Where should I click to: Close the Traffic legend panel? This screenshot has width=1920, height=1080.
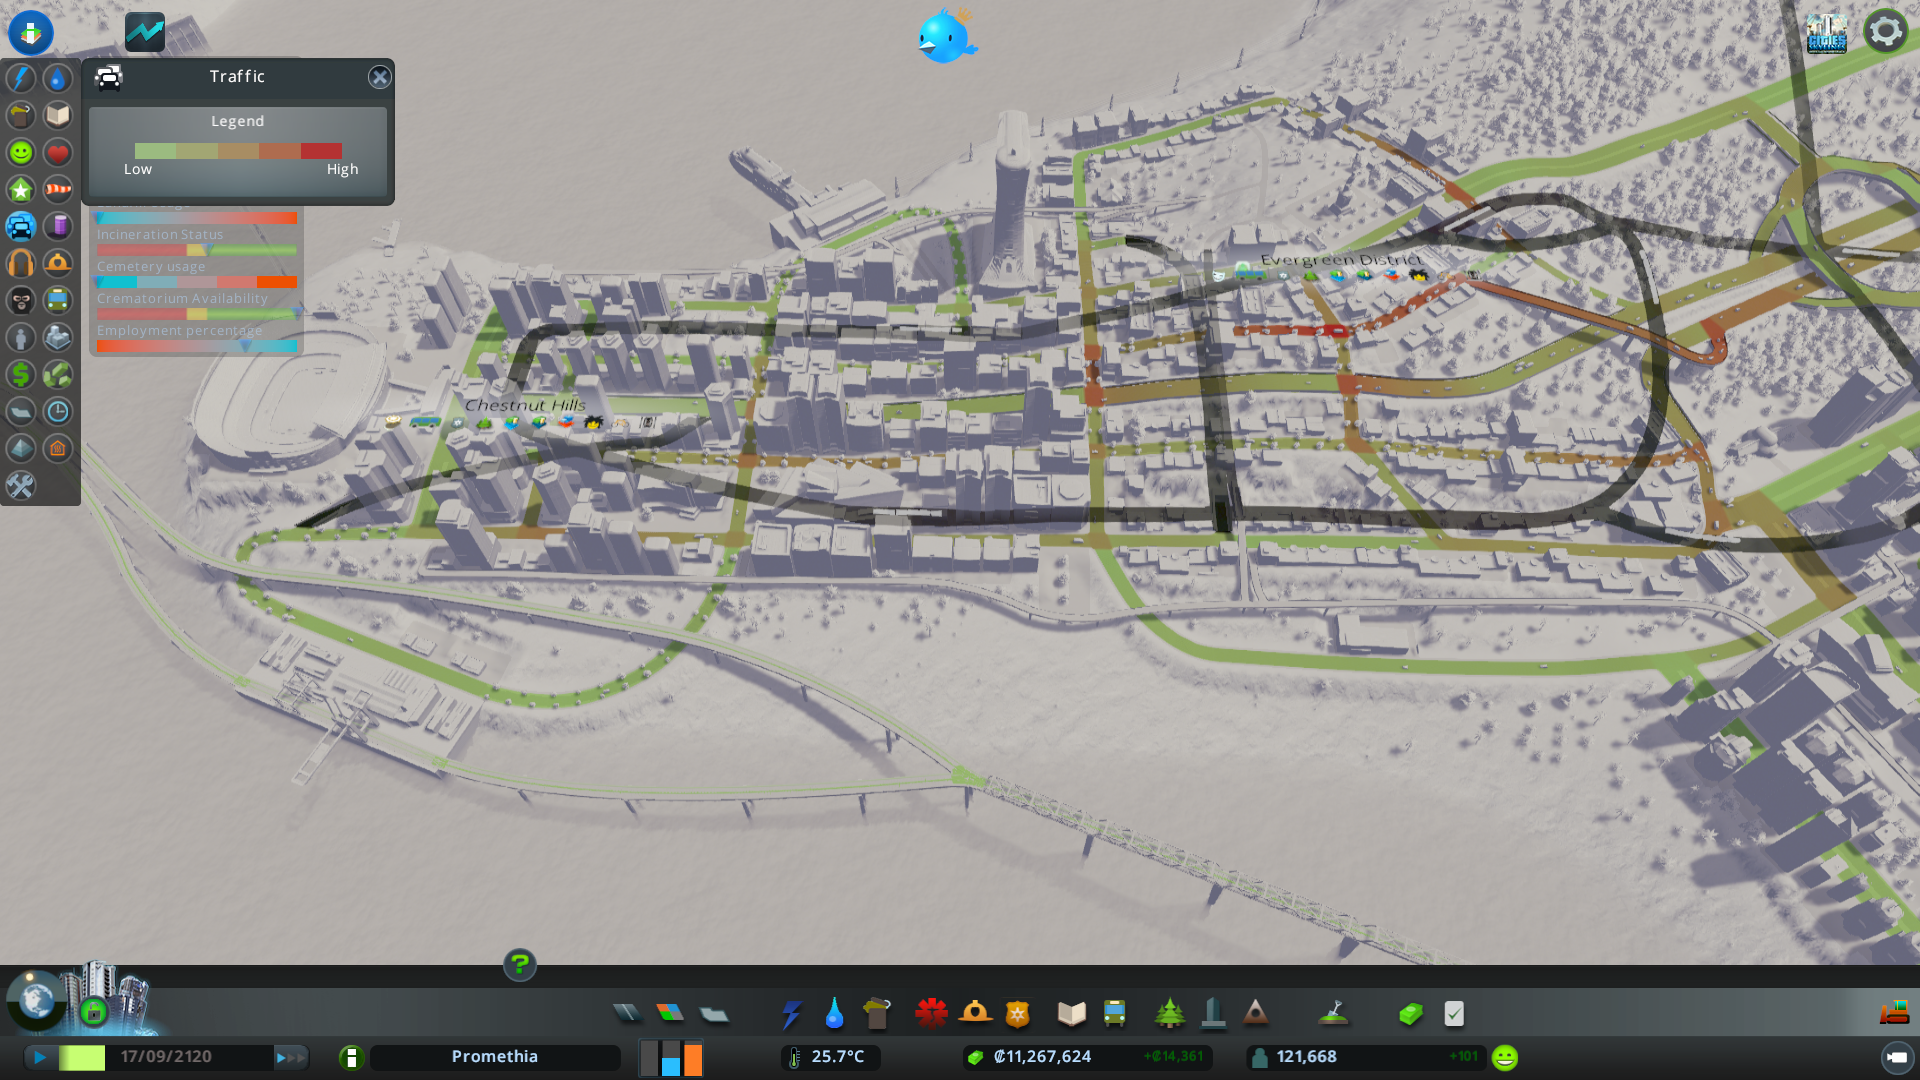pos(379,77)
